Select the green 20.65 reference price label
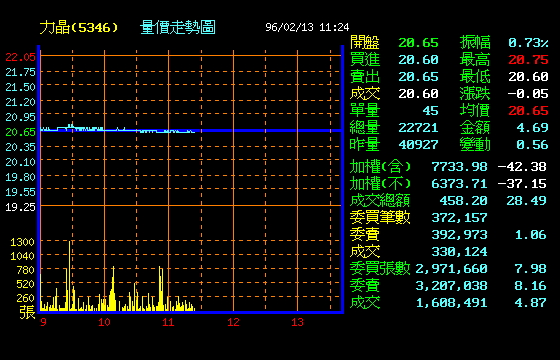This screenshot has height=360, width=560. point(21,132)
